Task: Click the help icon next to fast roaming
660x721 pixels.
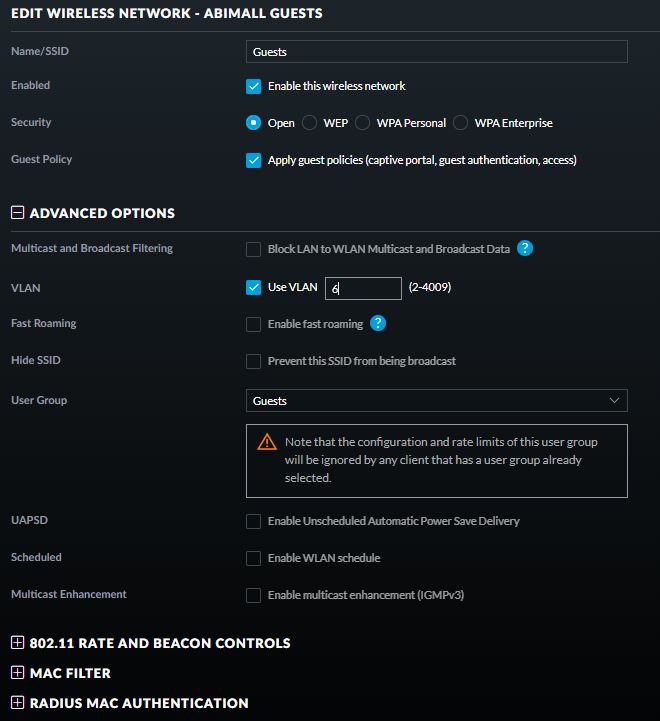Action: coord(378,323)
